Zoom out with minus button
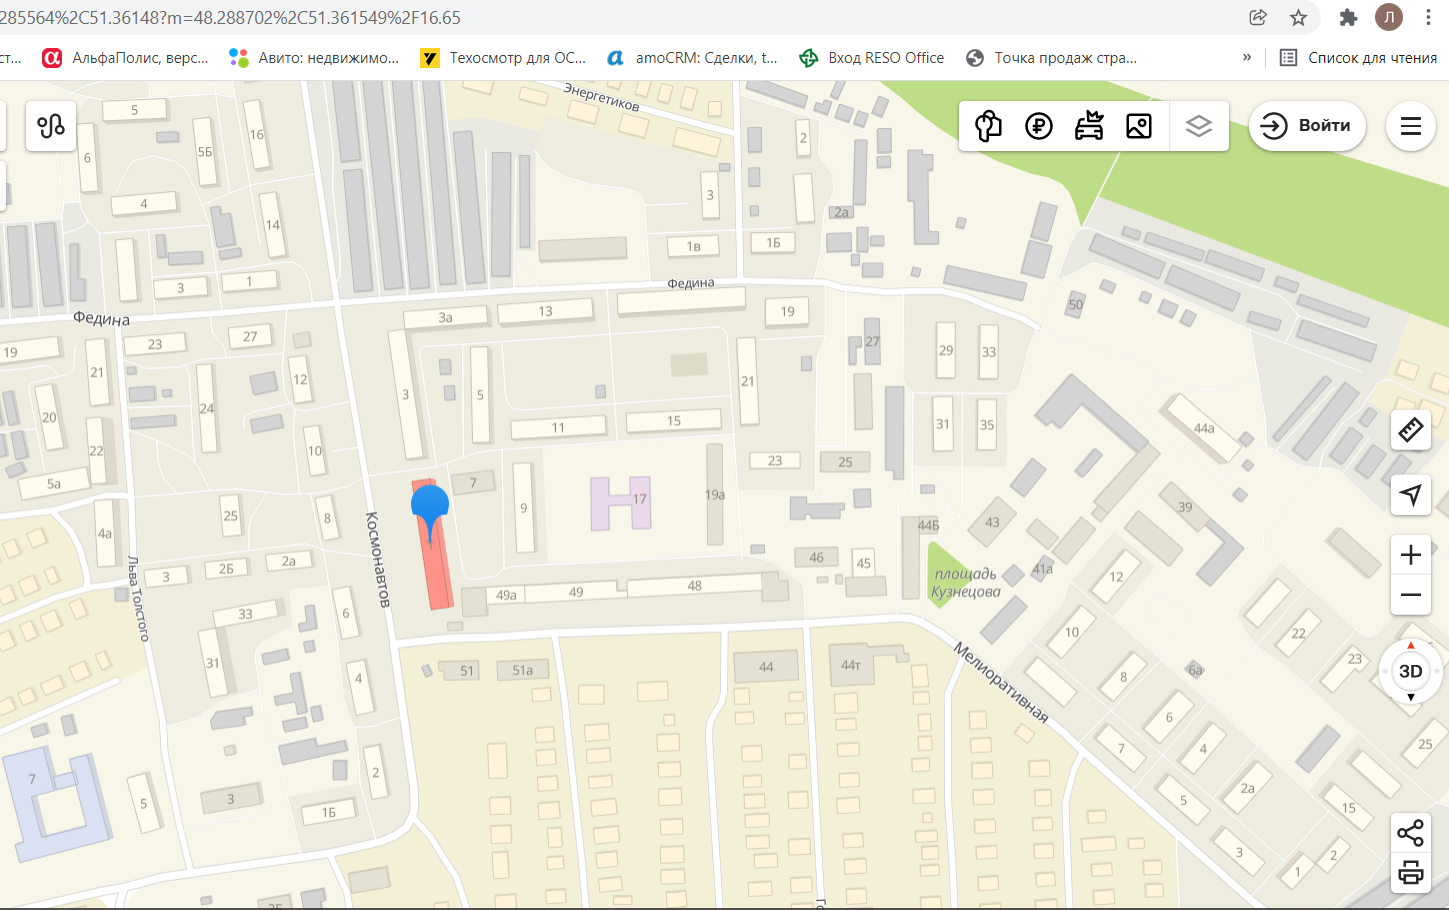The image size is (1449, 910). [1411, 595]
